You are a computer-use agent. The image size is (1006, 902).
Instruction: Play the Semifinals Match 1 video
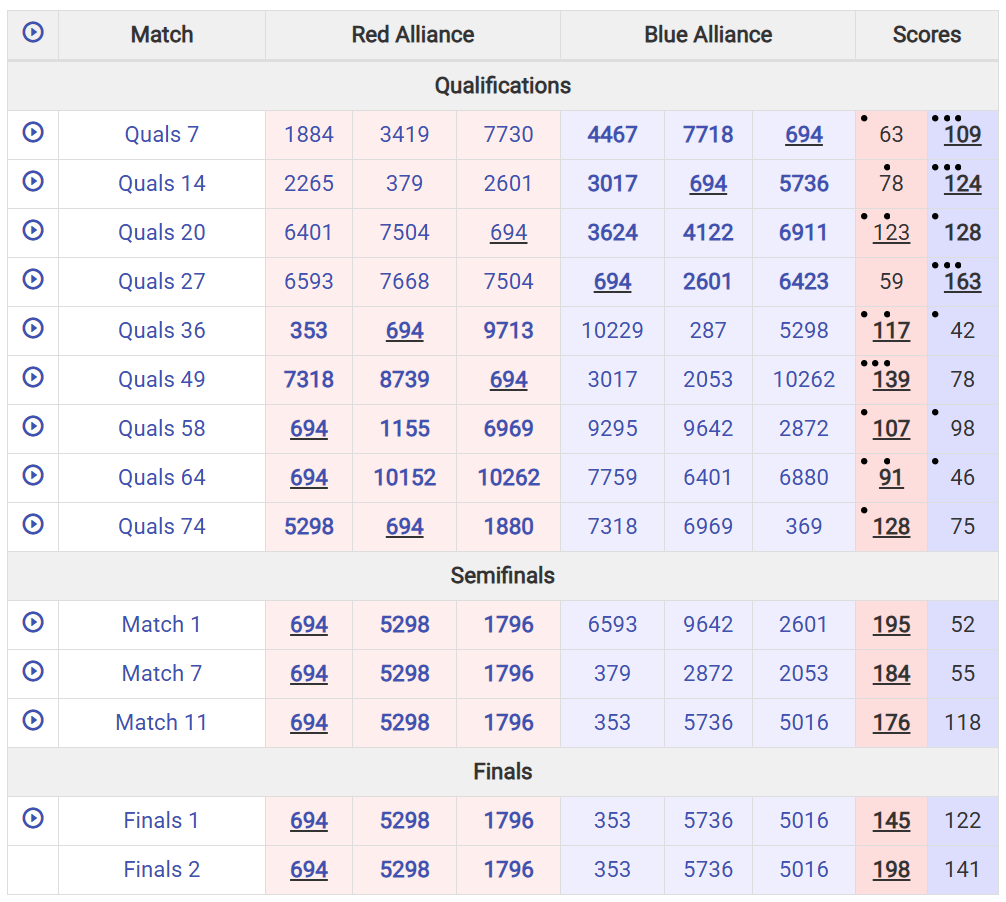click(x=33, y=622)
